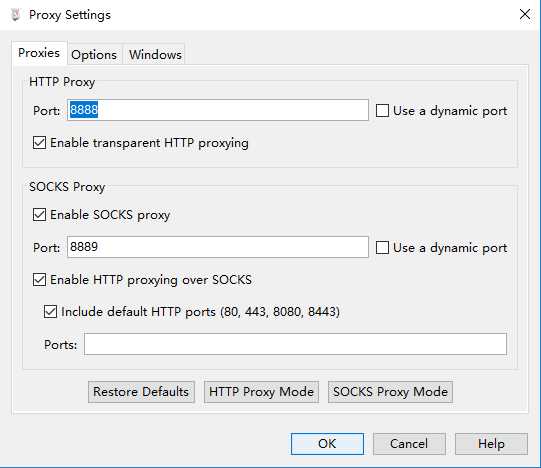This screenshot has width=541, height=468.
Task: Toggle Enable HTTP proxying over SOCKS
Action: tap(39, 279)
